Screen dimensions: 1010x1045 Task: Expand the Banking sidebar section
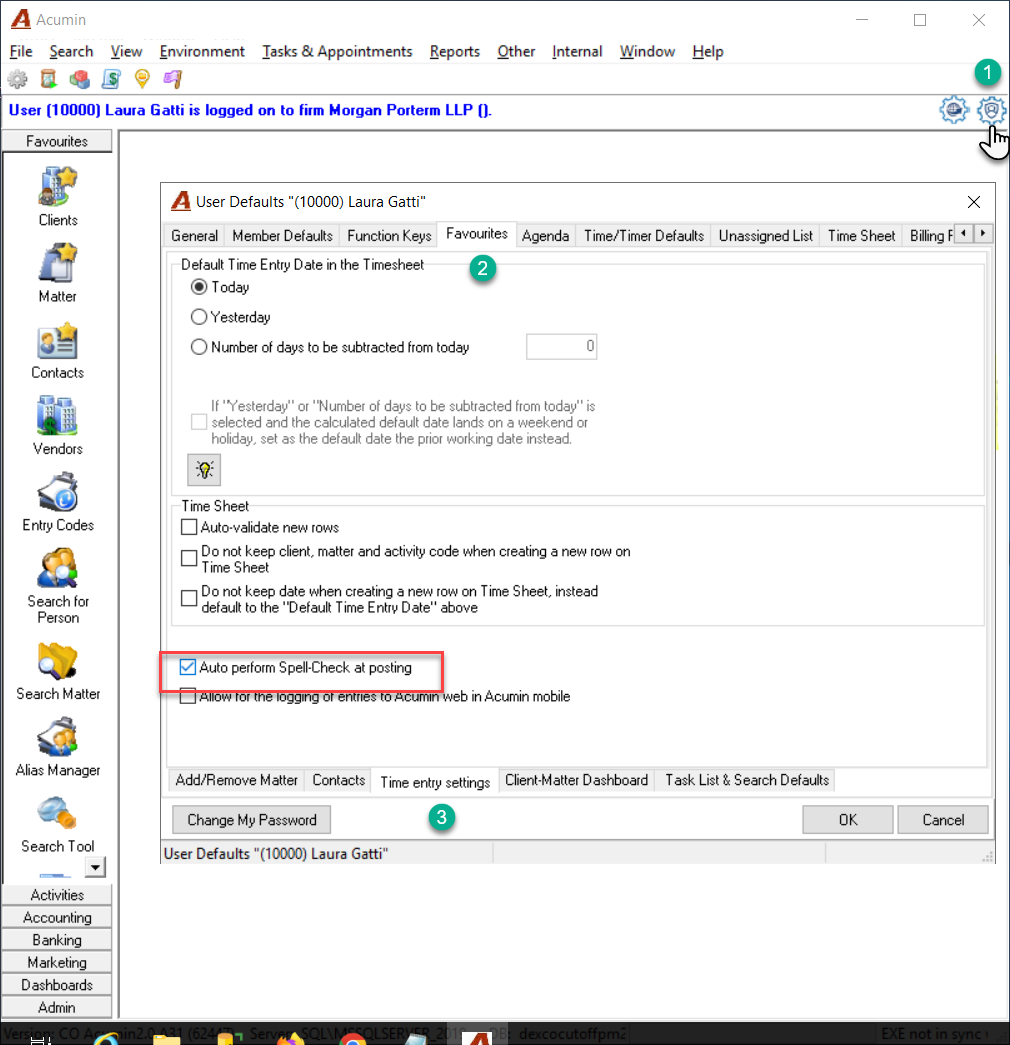coord(57,940)
